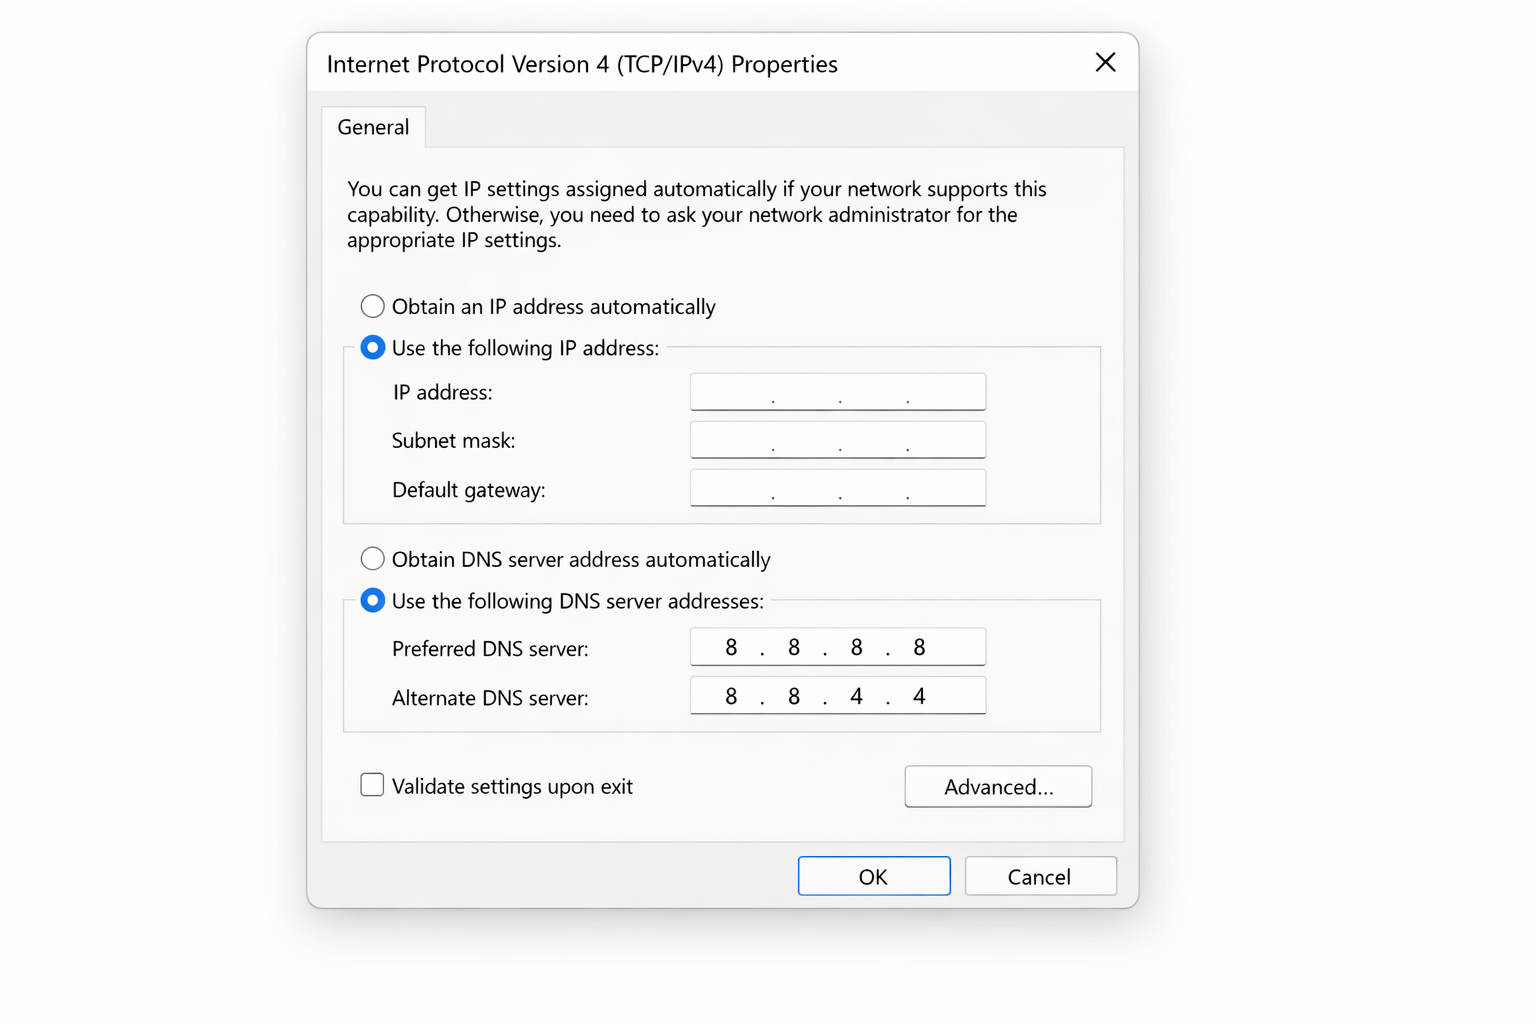Close the TCP/IPv4 Properties dialog
Screen dimensions: 1536x1024
pos(1105,62)
